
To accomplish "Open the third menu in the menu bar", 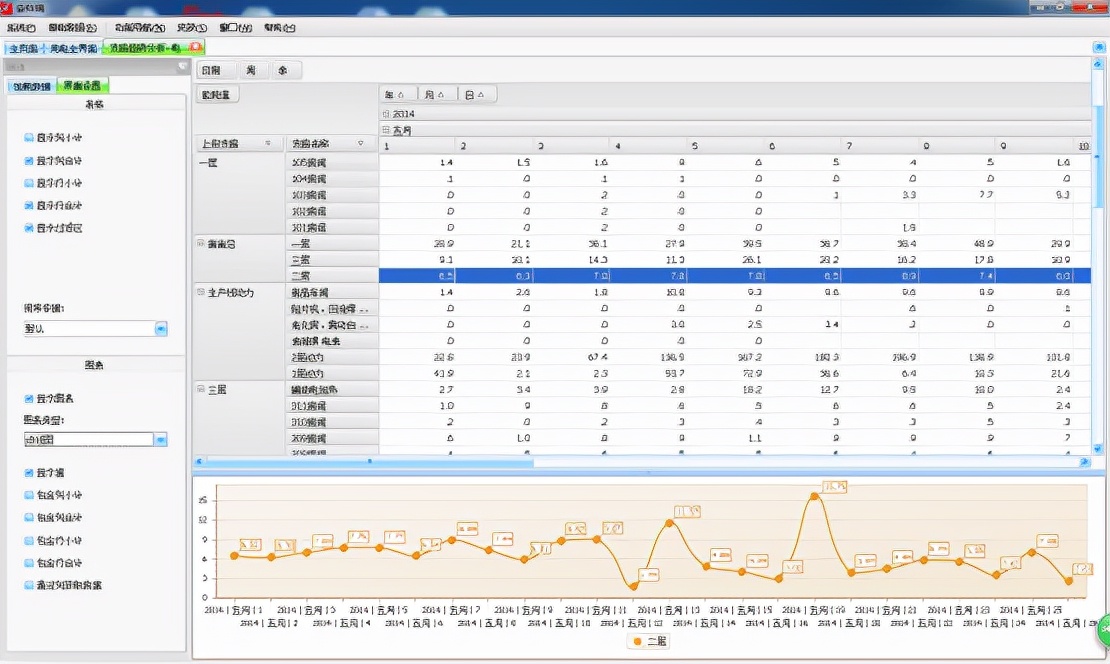I will pos(139,28).
